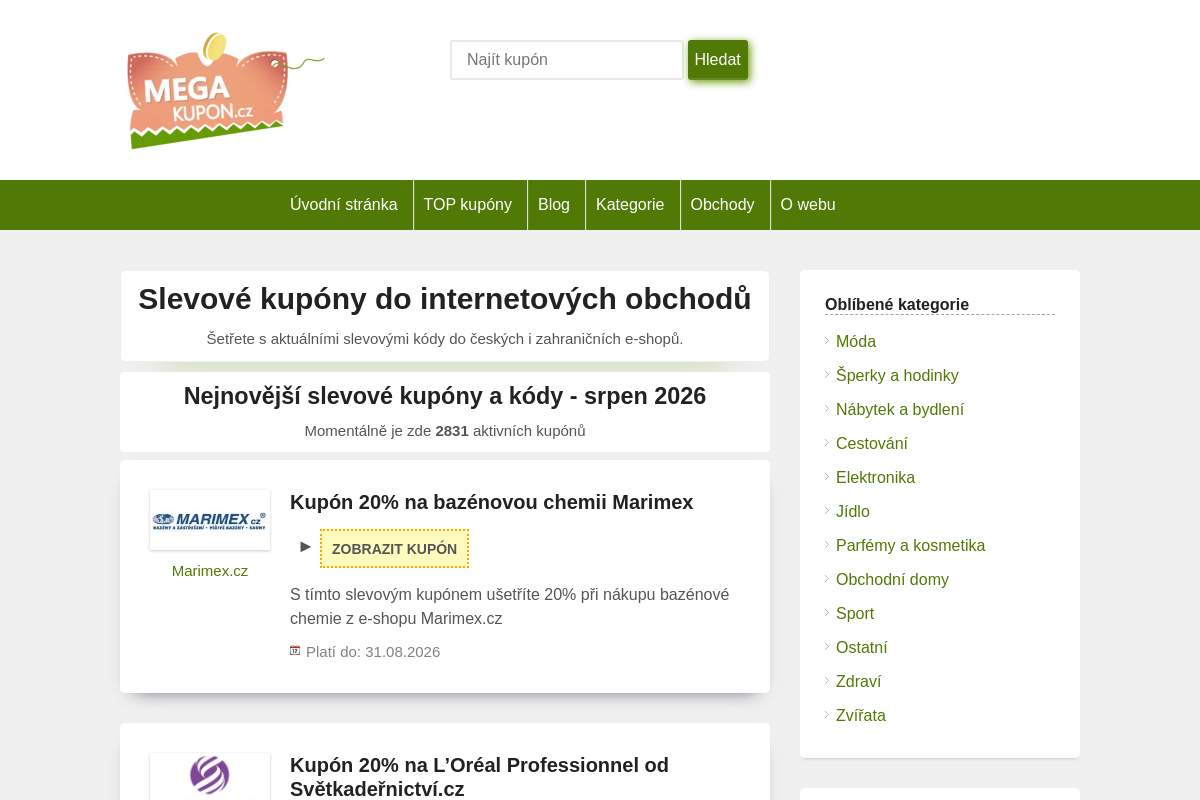Select the Obchodní domy category

[892, 580]
